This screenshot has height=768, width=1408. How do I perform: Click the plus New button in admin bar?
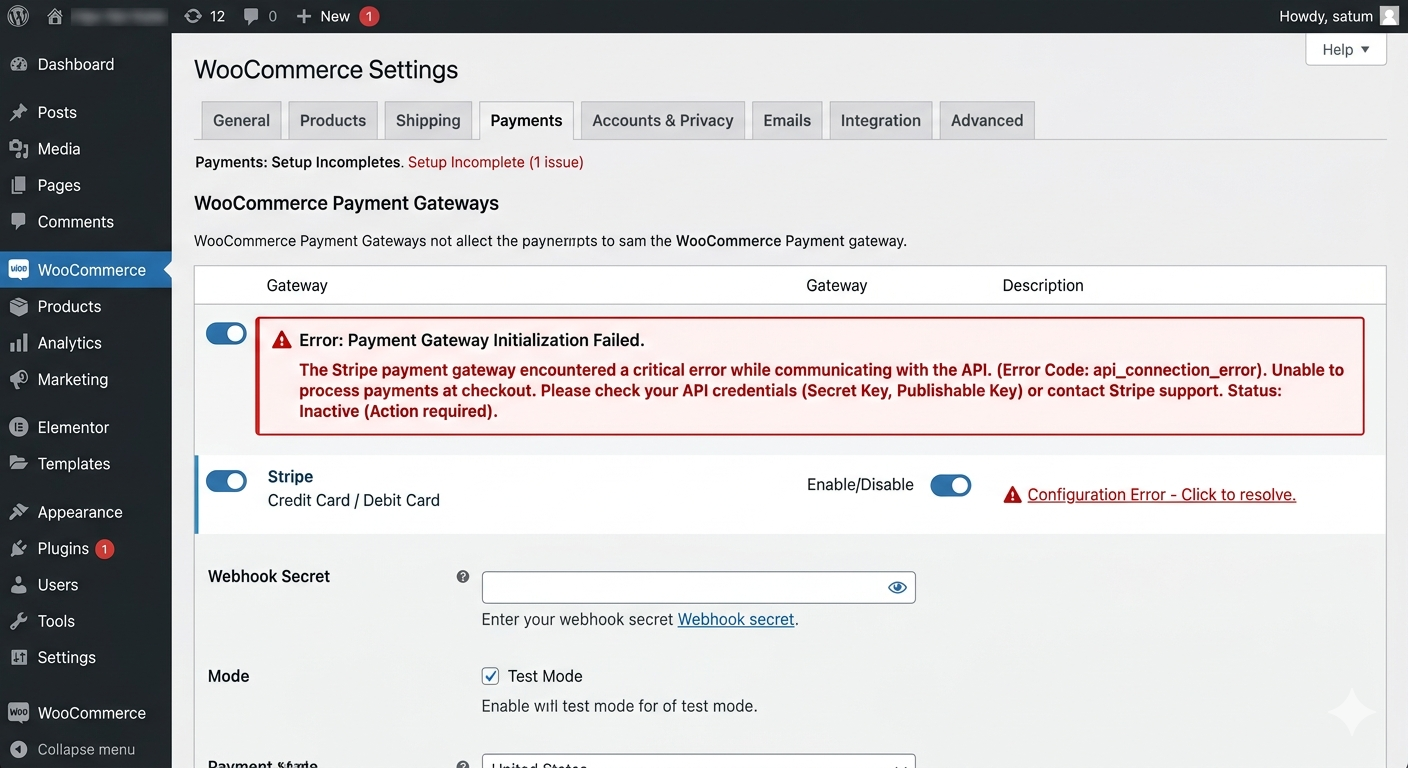click(x=324, y=16)
